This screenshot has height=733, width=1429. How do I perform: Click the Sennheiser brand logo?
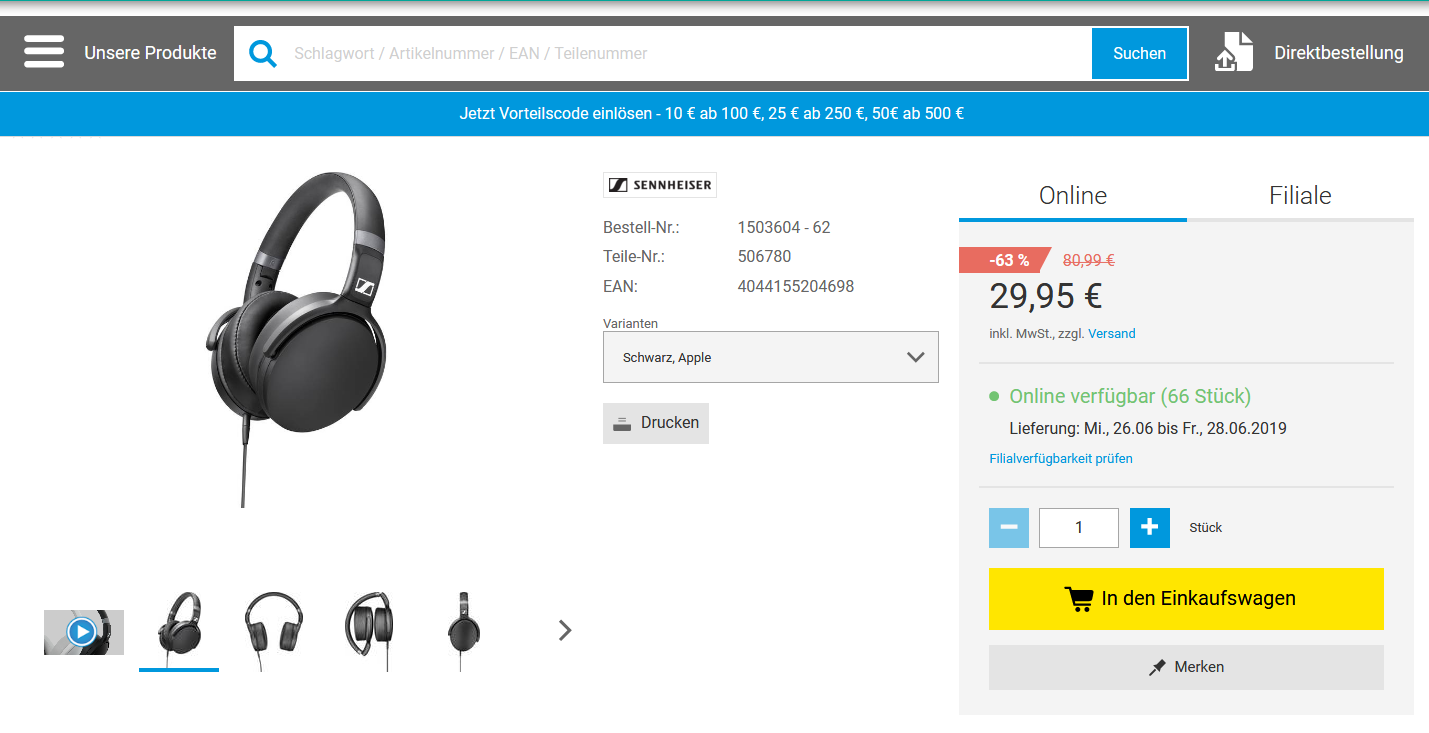660,185
